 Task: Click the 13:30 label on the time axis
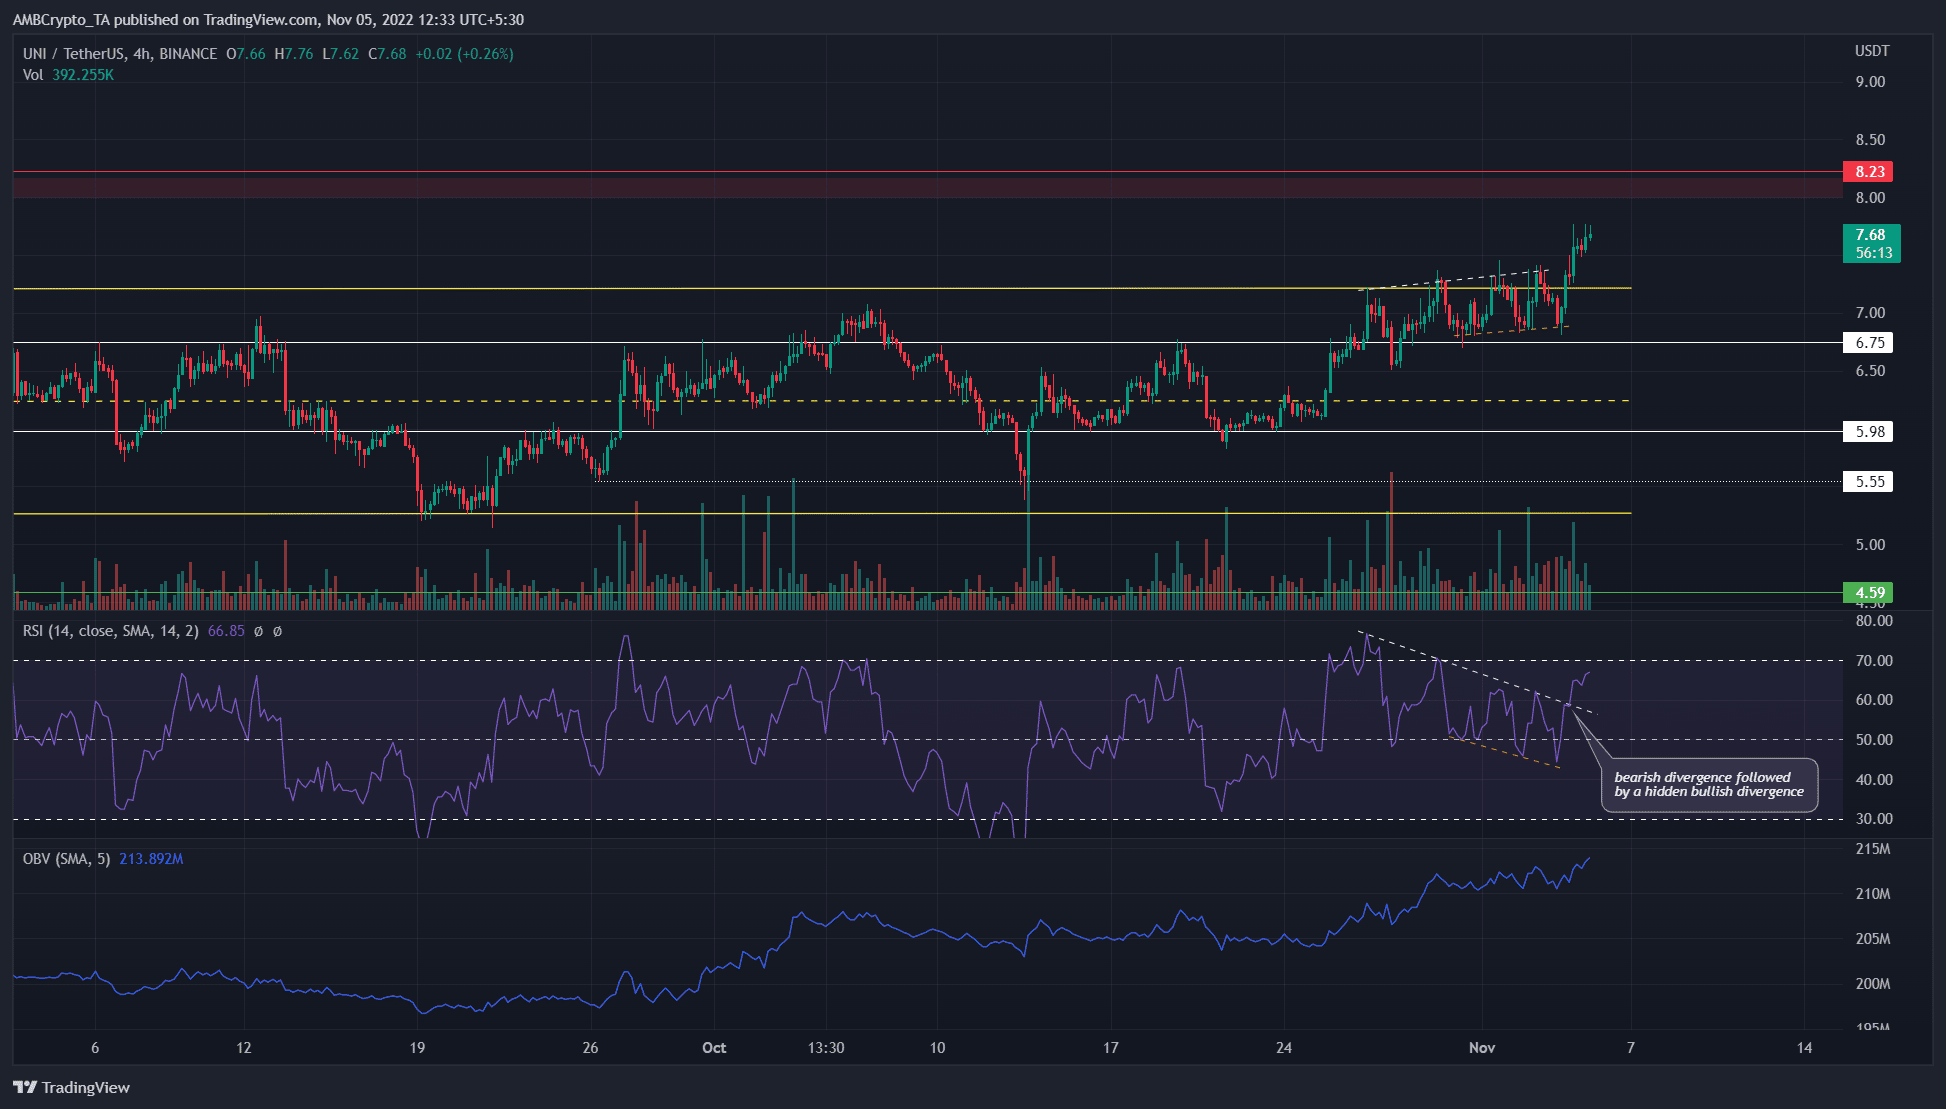pos(826,1048)
